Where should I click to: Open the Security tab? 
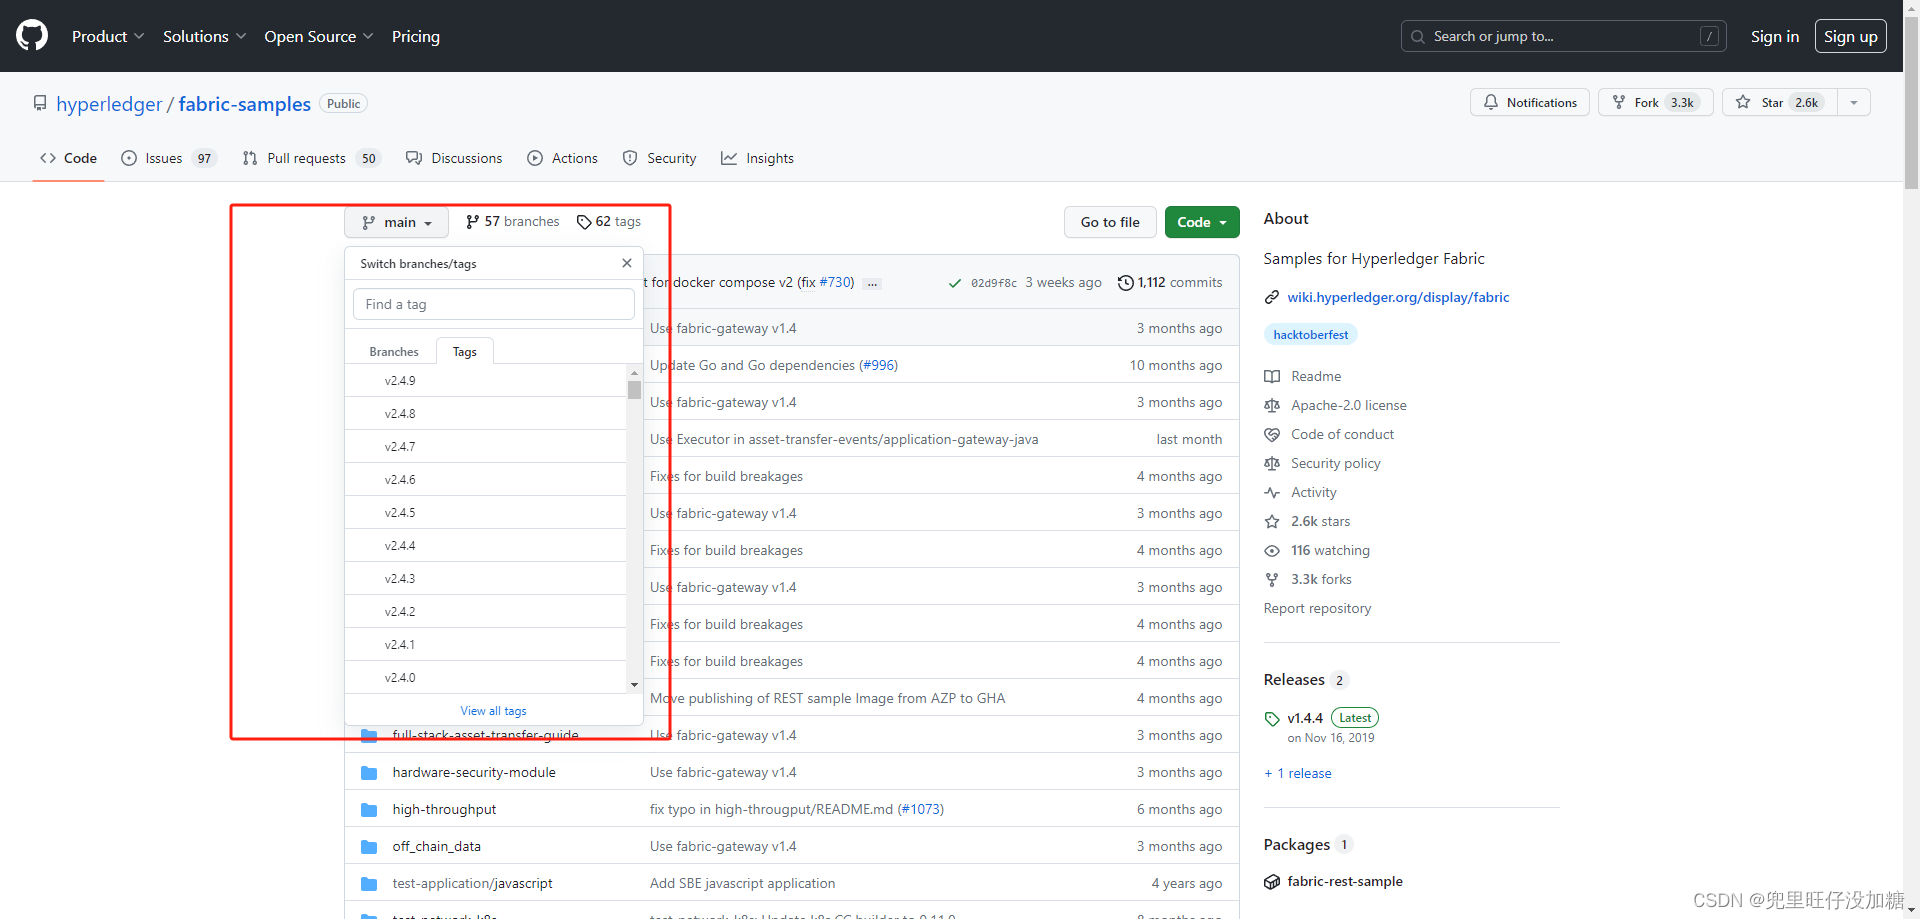[659, 158]
